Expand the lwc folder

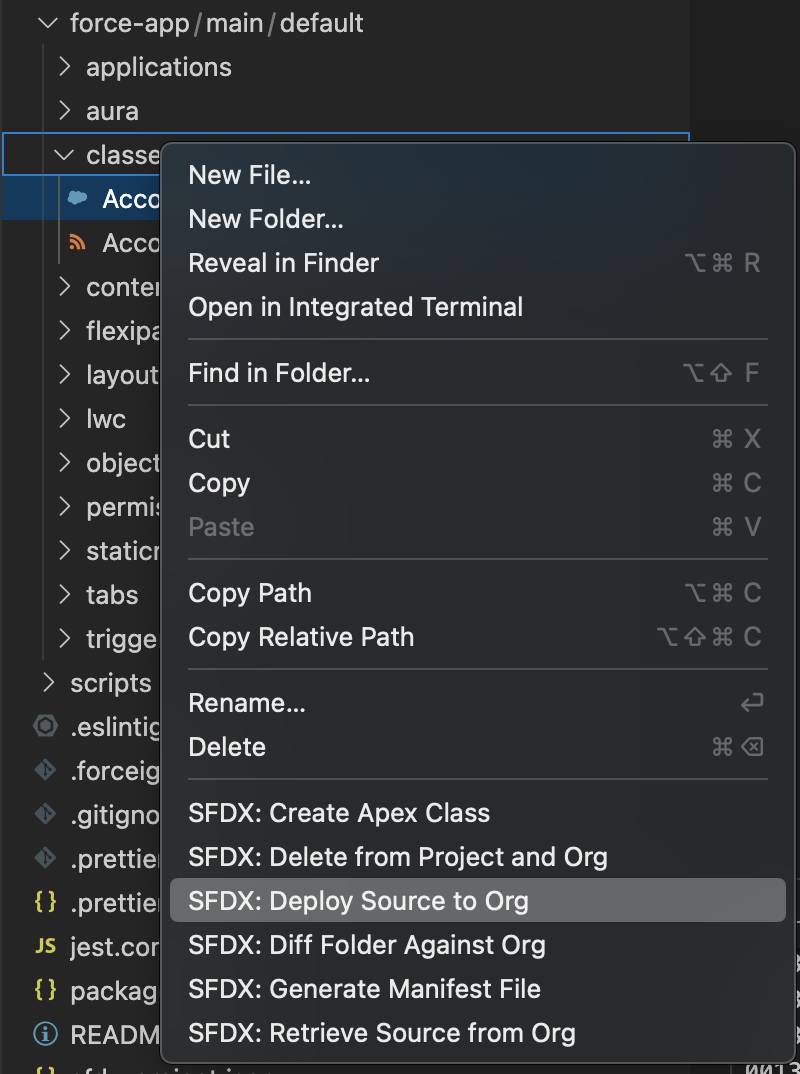tap(103, 419)
